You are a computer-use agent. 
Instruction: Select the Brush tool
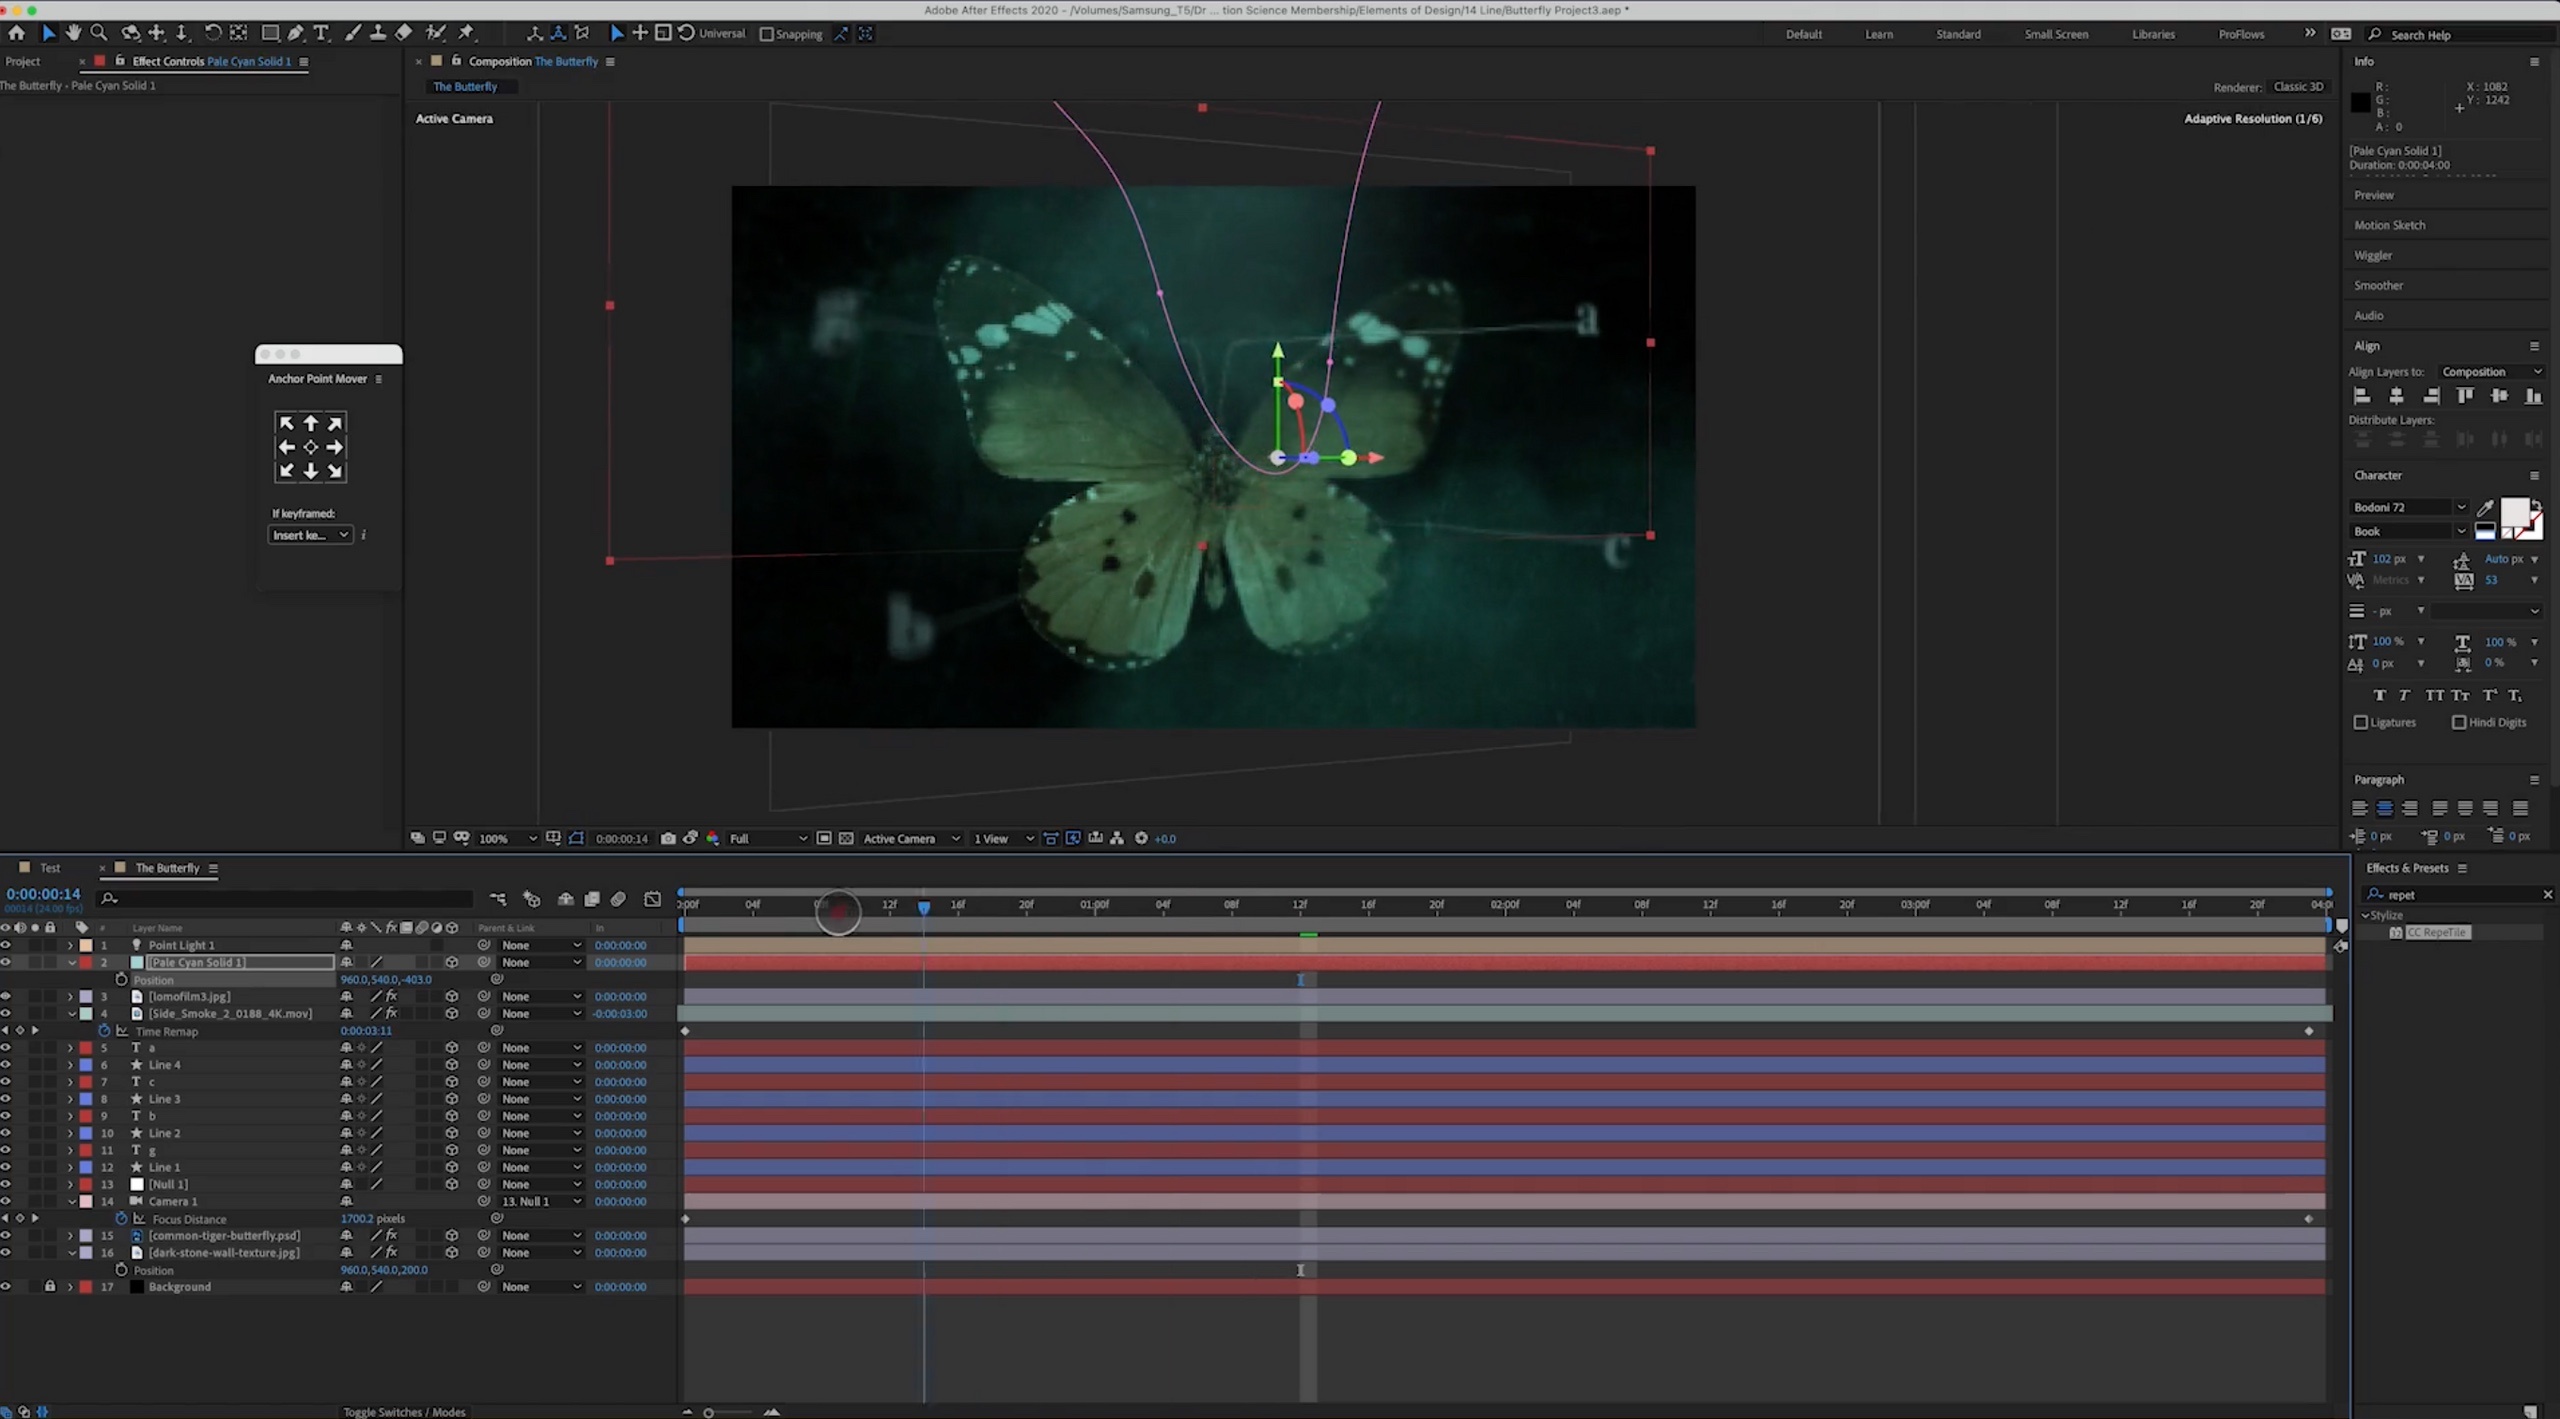[353, 33]
